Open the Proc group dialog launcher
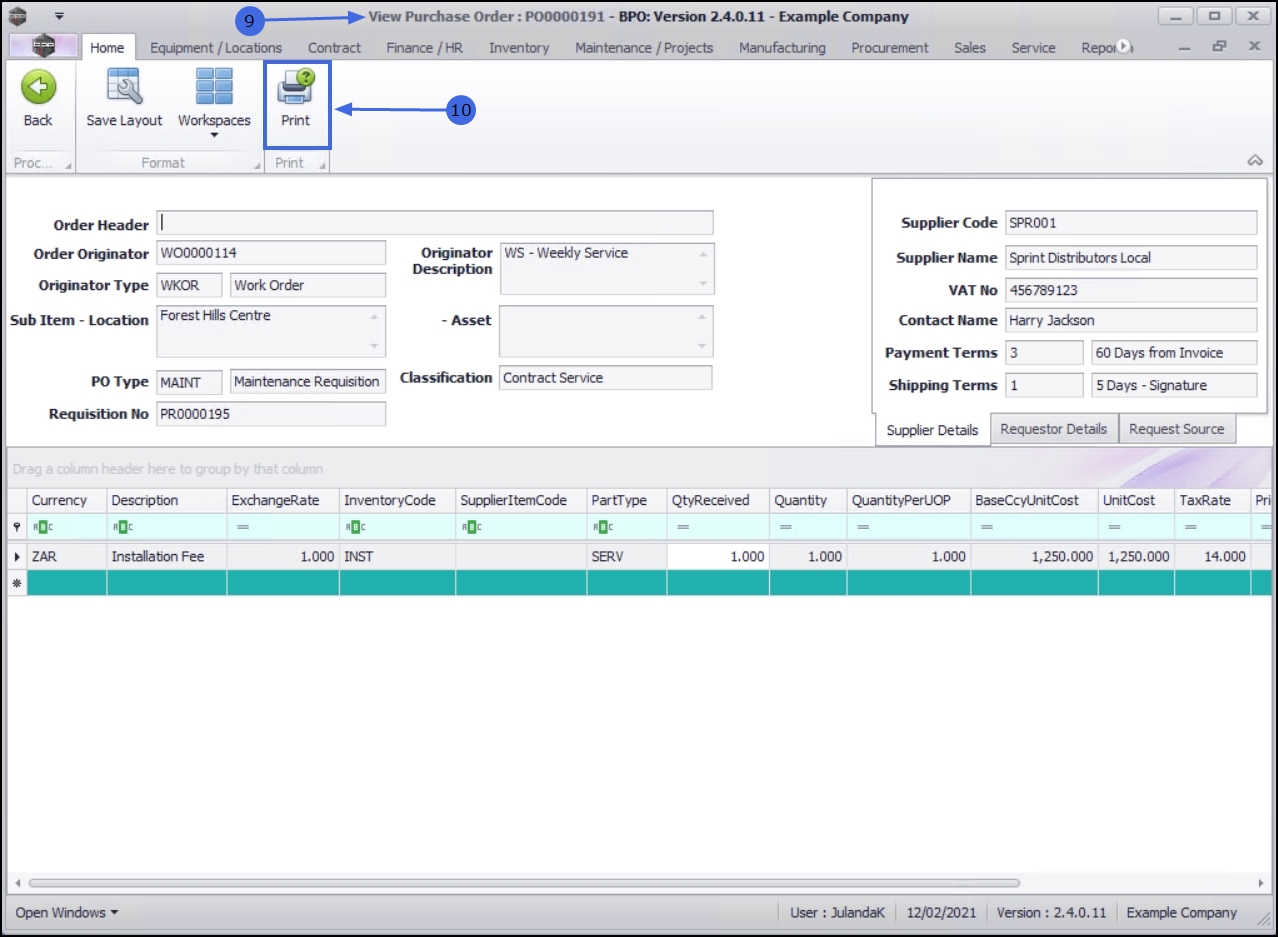The image size is (1278, 937). (x=69, y=166)
